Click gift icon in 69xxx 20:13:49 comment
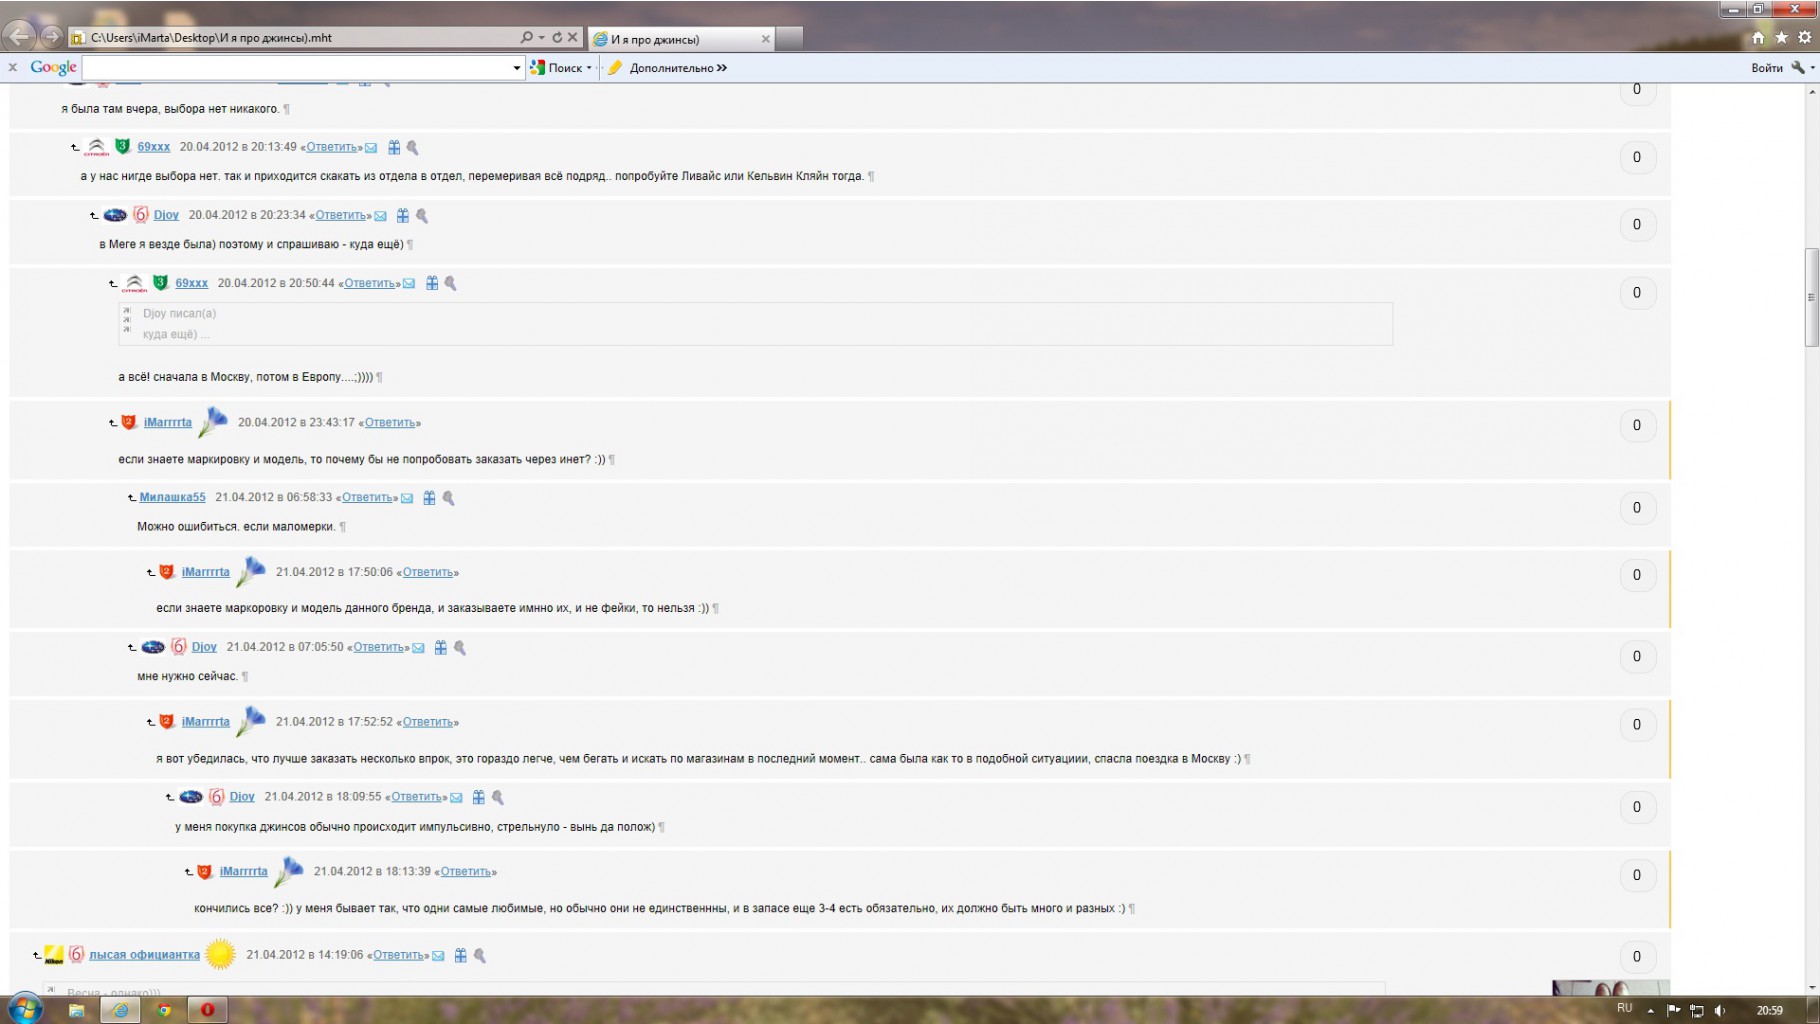The height and width of the screenshot is (1024, 1820). click(x=394, y=147)
